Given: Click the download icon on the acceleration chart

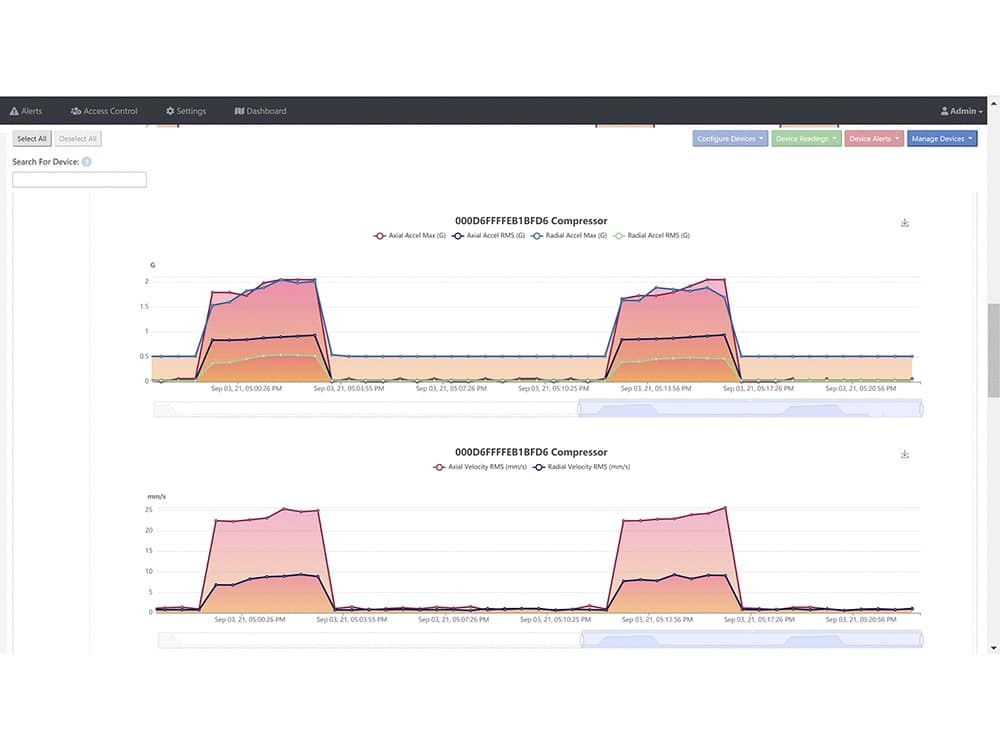Looking at the screenshot, I should coord(905,222).
